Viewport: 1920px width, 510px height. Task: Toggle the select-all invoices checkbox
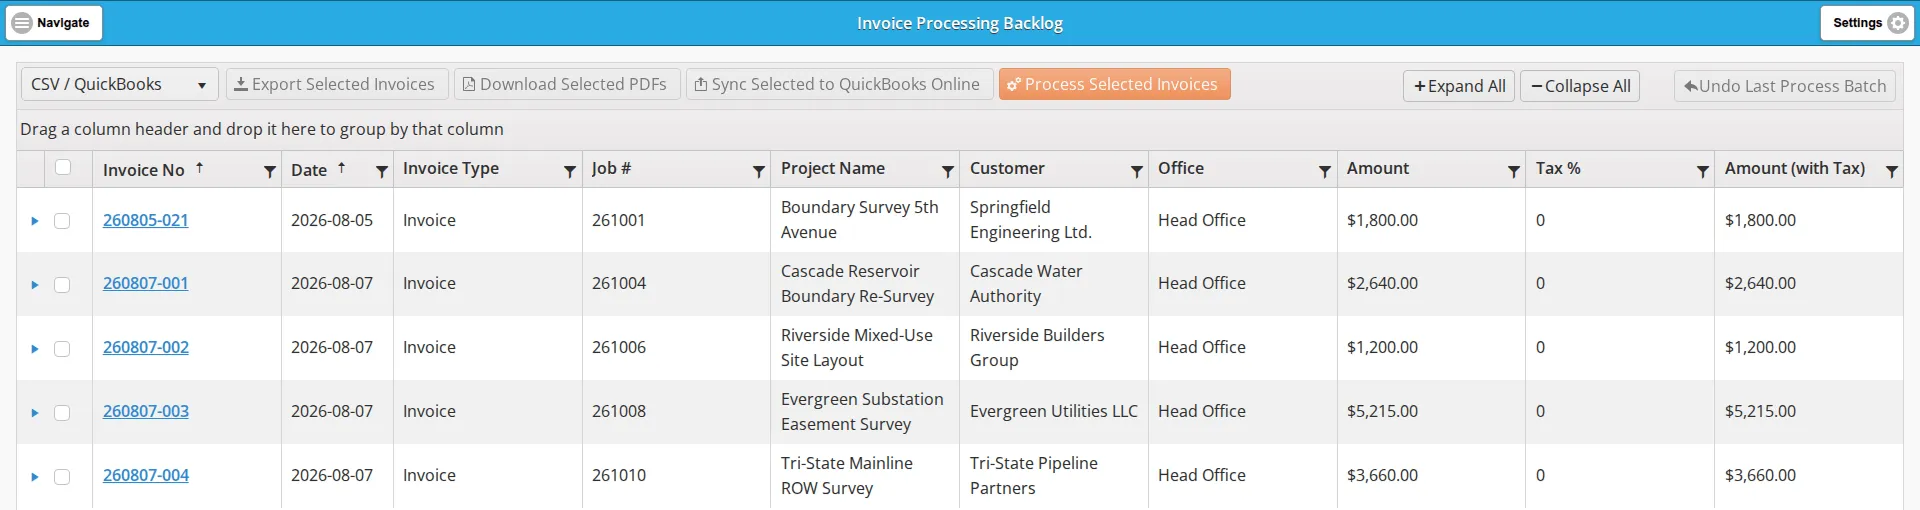[63, 167]
